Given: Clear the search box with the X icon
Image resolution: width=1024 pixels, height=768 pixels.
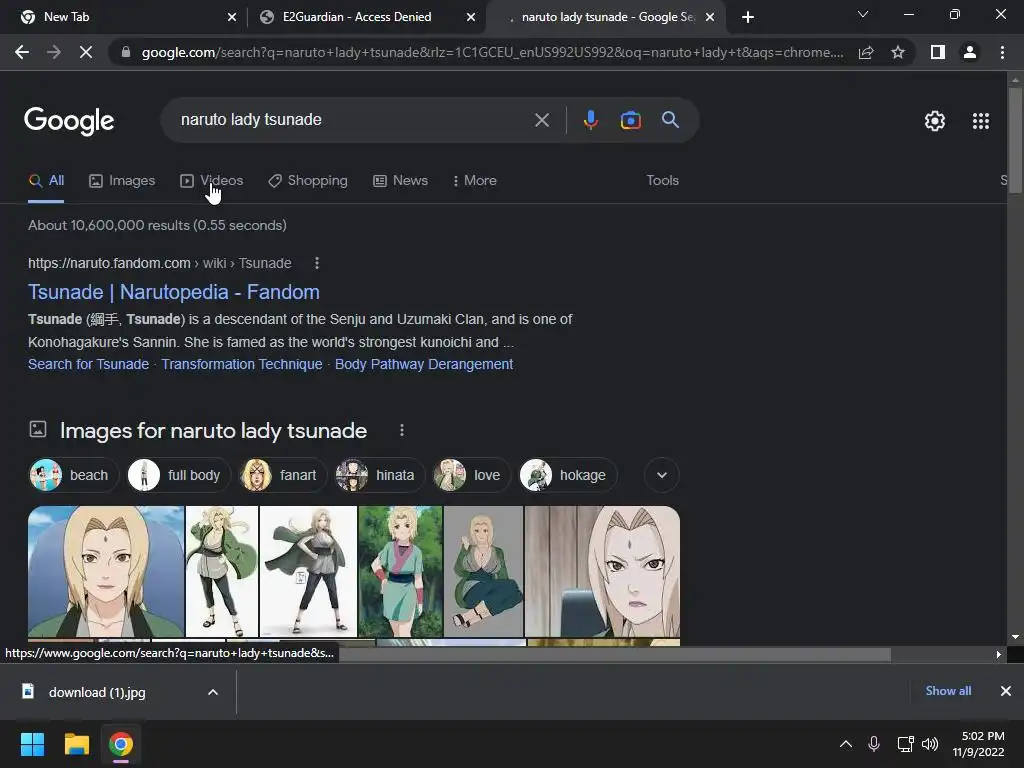Looking at the screenshot, I should click(541, 120).
